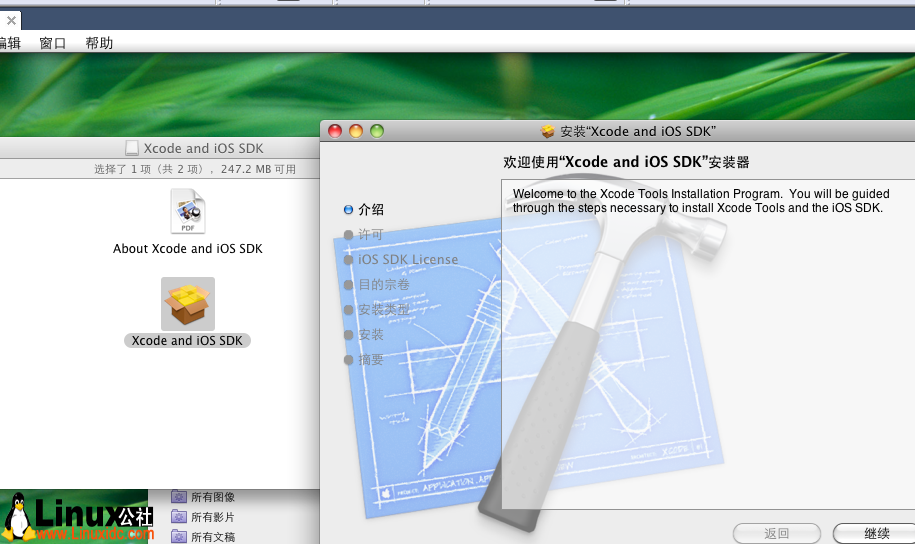The width and height of the screenshot is (915, 544).
Task: Open the 帮助 menu
Action: click(x=99, y=43)
